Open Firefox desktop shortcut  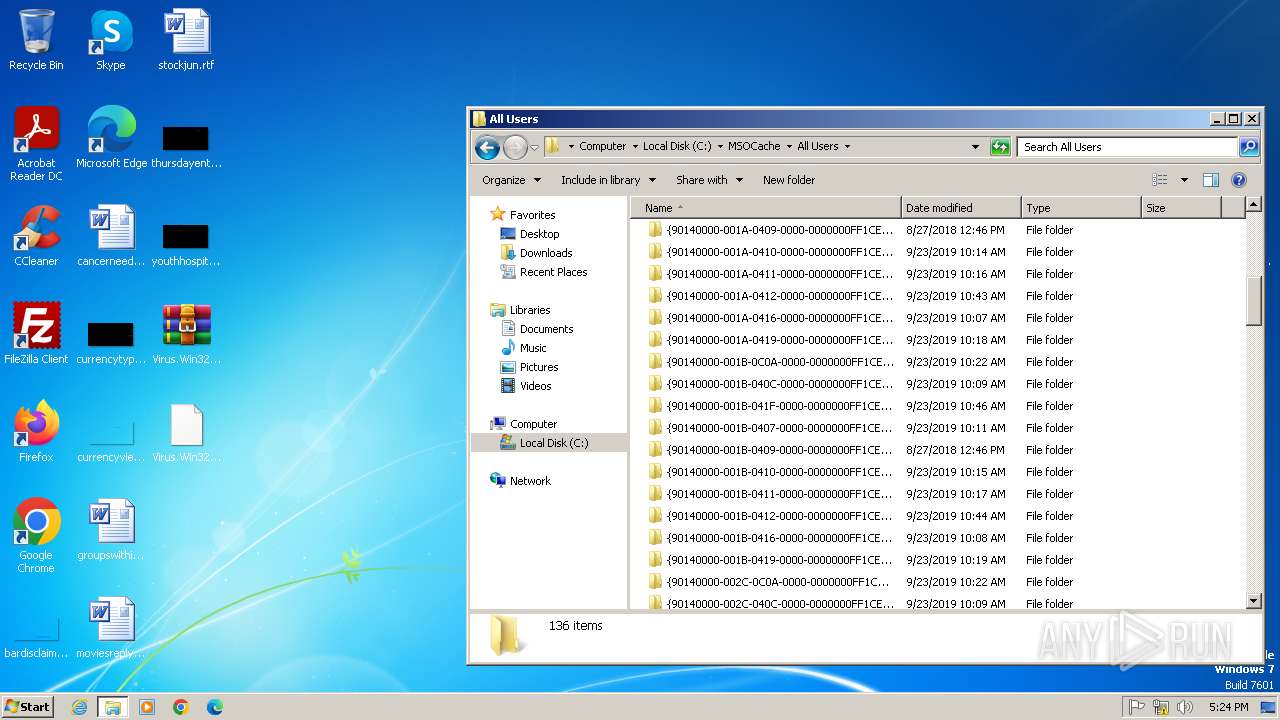[36, 432]
